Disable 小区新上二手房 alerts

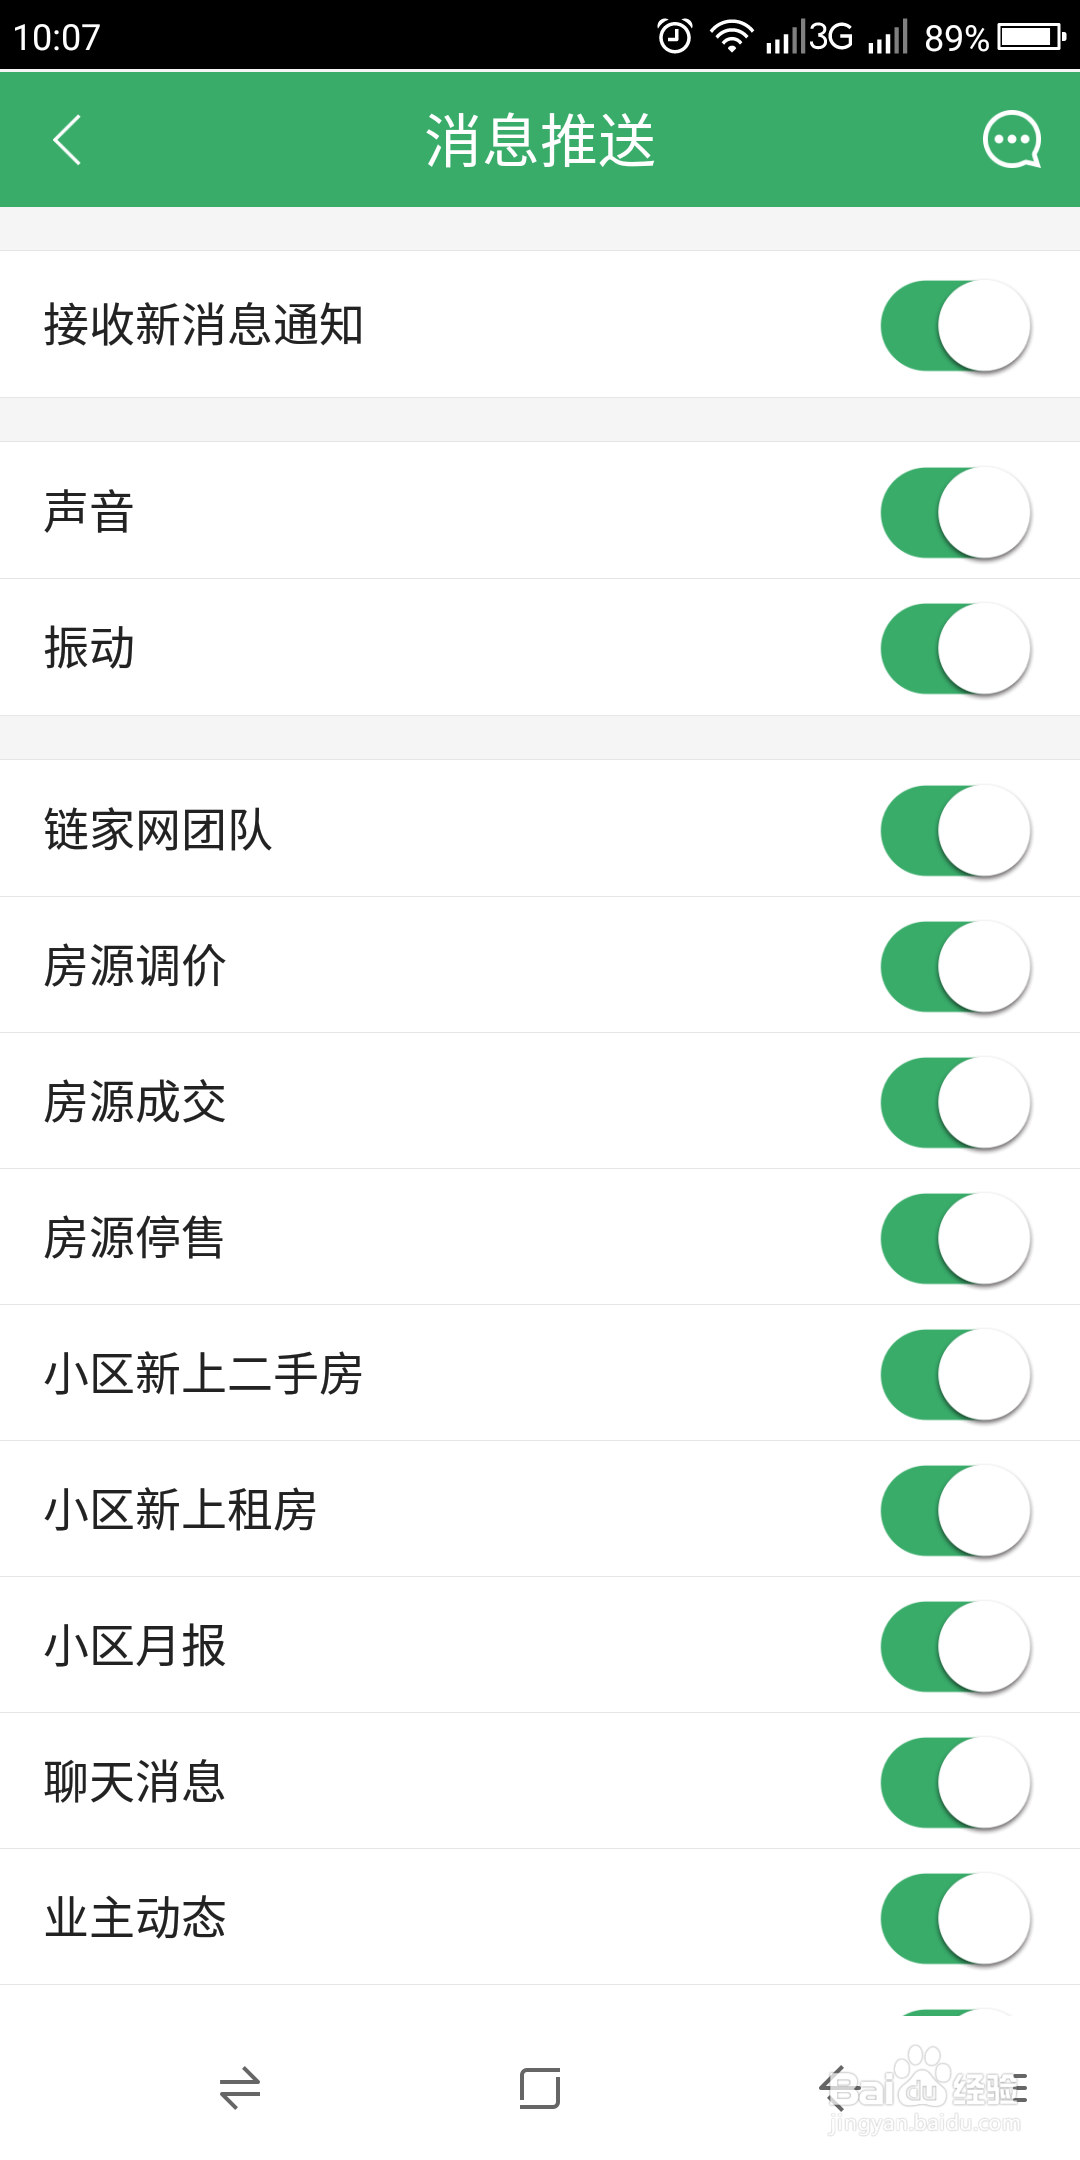[956, 1374]
